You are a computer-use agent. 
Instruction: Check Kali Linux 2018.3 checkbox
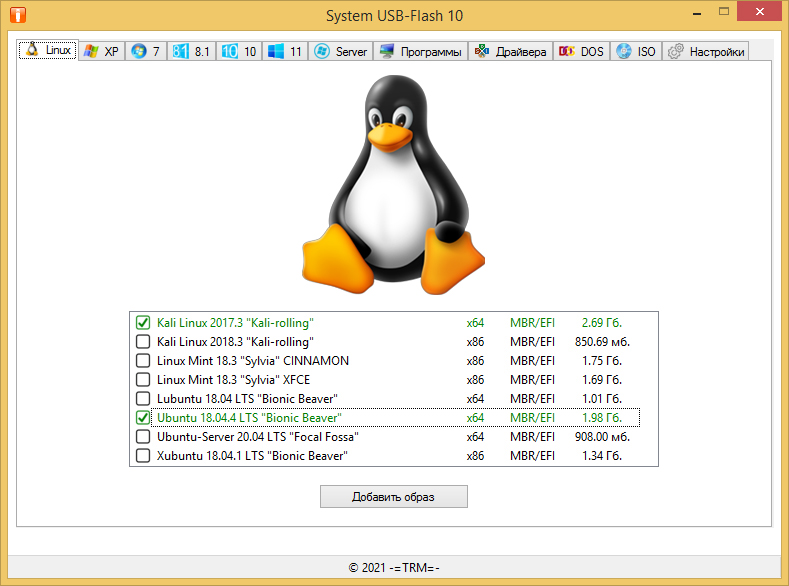[143, 342]
